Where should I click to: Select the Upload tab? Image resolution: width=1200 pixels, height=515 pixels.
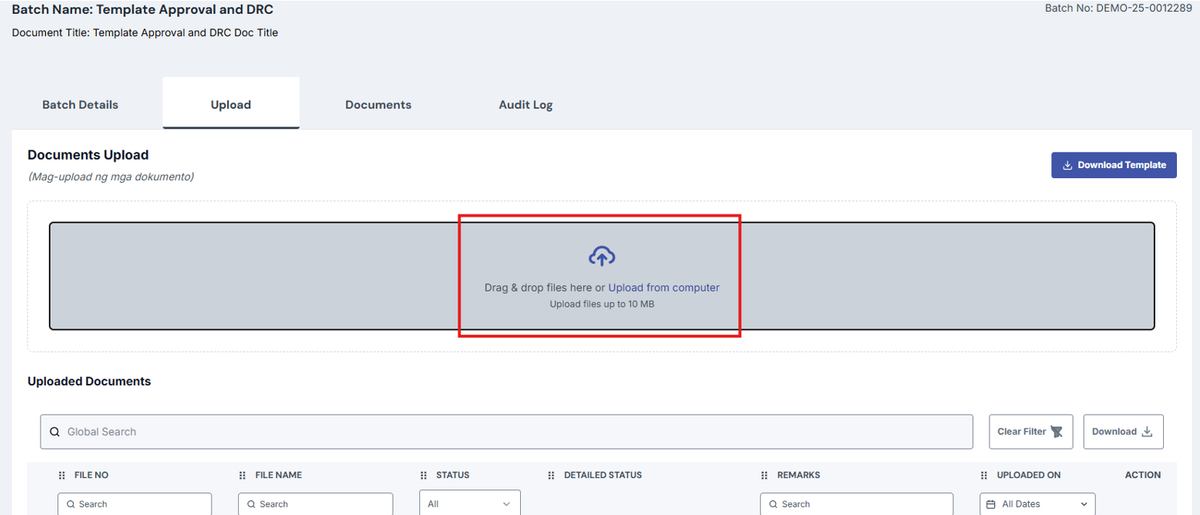coord(231,104)
